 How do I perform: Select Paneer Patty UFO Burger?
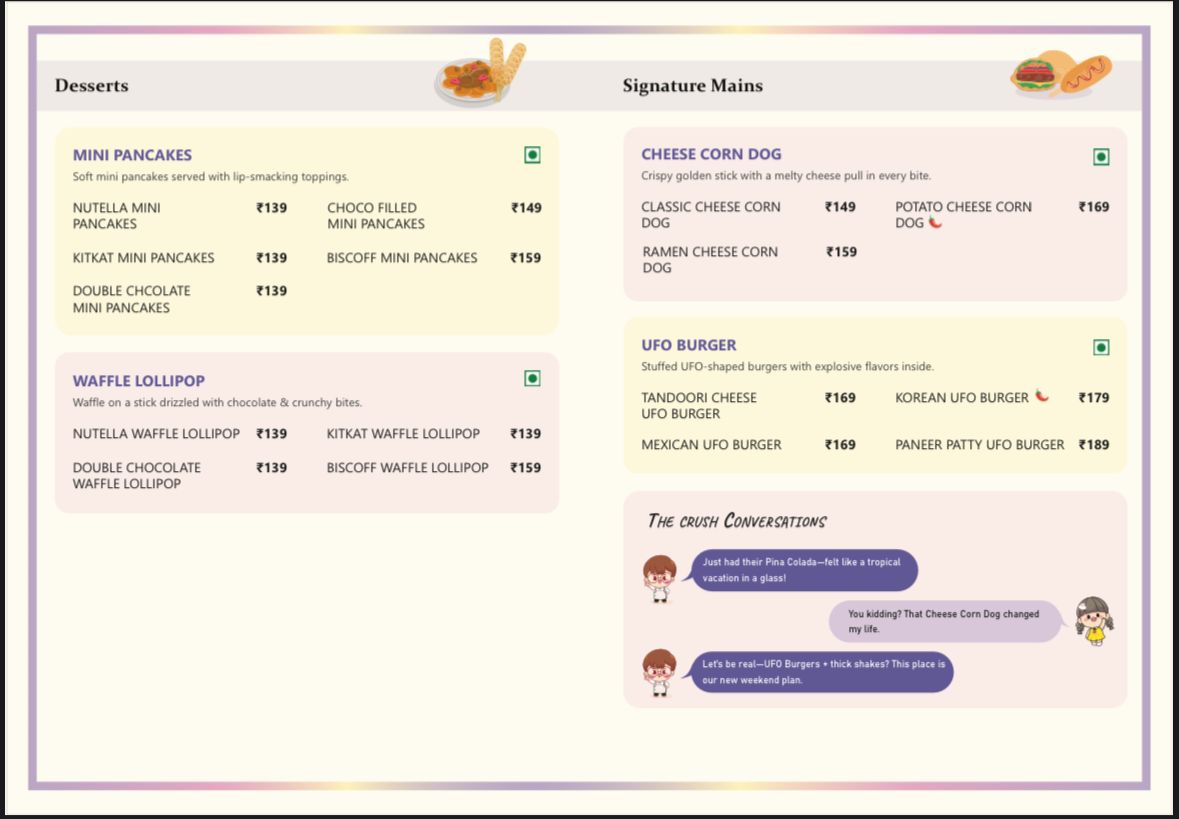pos(979,445)
